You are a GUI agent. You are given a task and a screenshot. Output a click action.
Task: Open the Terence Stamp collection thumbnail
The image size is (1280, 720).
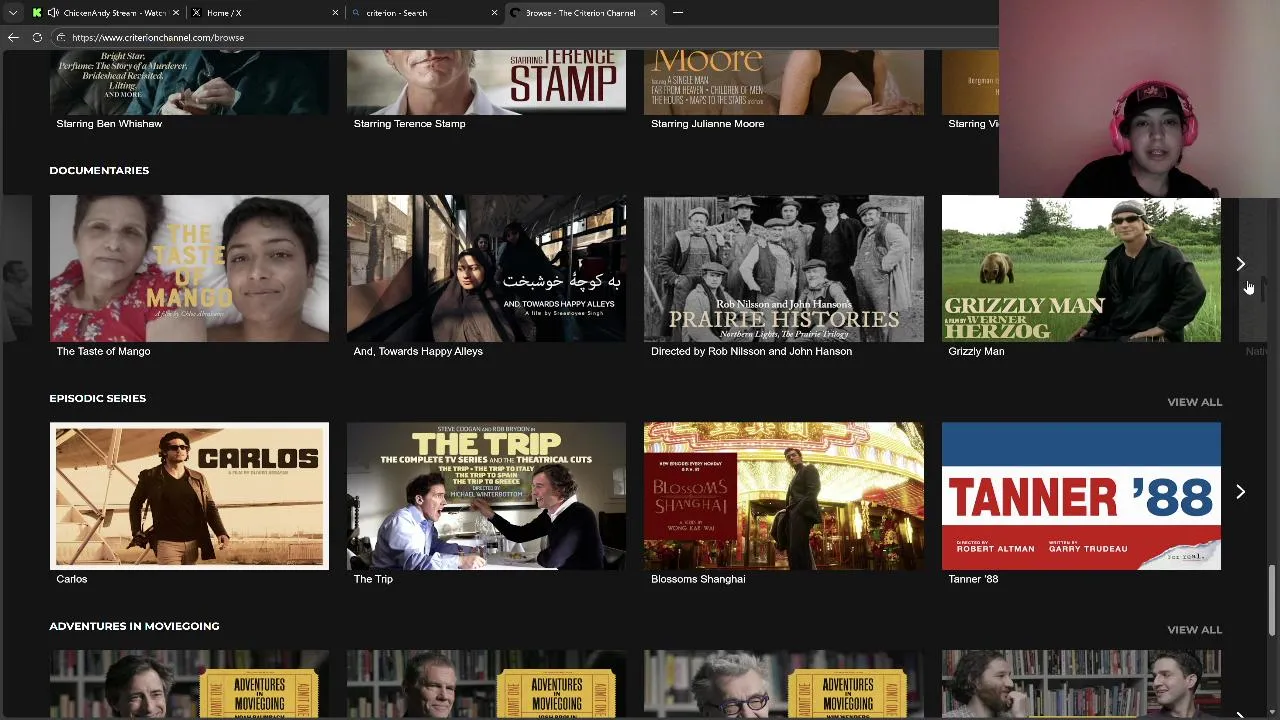click(486, 82)
